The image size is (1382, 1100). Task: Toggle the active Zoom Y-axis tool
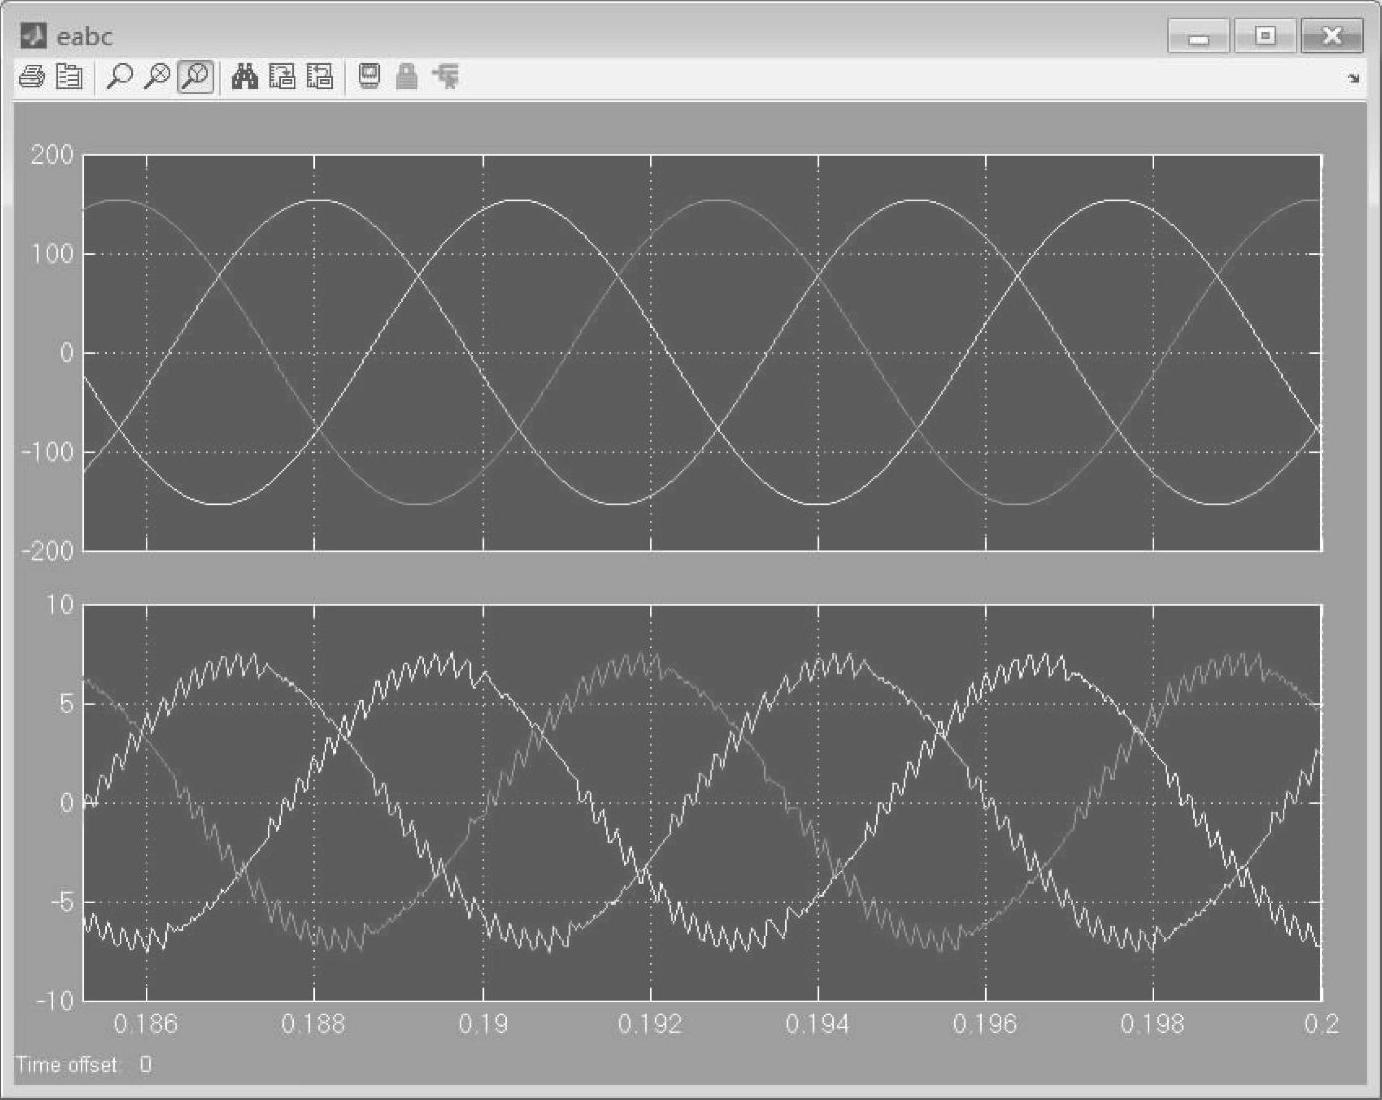[x=195, y=77]
